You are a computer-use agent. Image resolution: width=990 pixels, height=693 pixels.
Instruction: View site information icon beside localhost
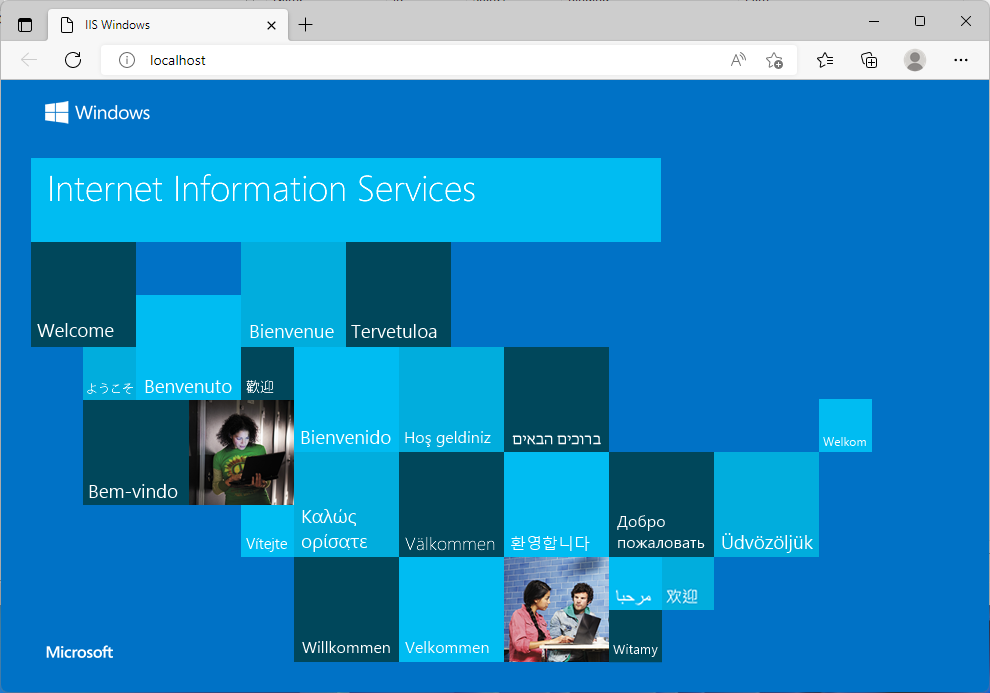pyautogui.click(x=127, y=60)
